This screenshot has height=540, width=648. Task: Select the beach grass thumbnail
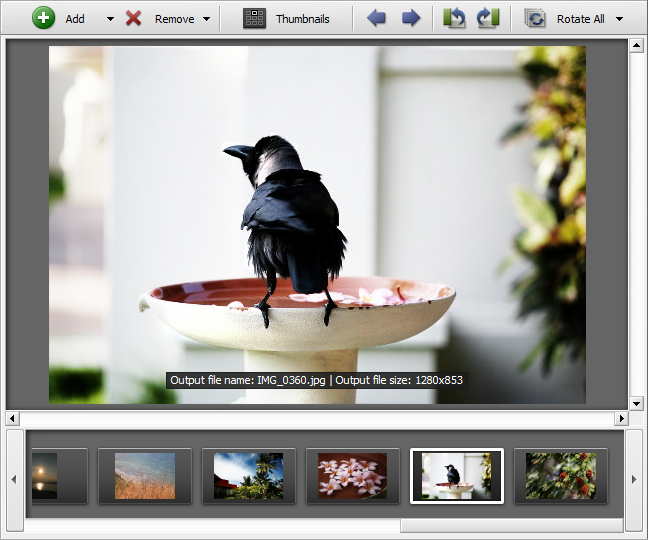point(145,476)
